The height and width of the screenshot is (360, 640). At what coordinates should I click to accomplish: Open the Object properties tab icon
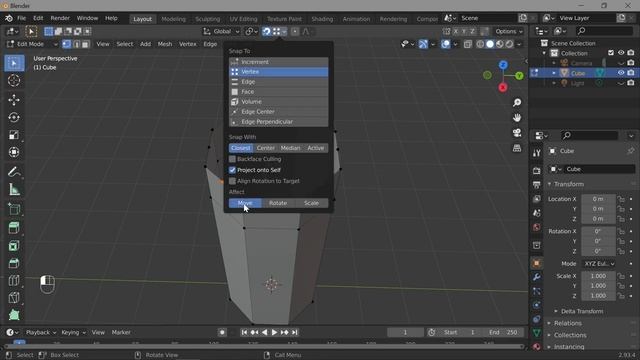coord(536,263)
